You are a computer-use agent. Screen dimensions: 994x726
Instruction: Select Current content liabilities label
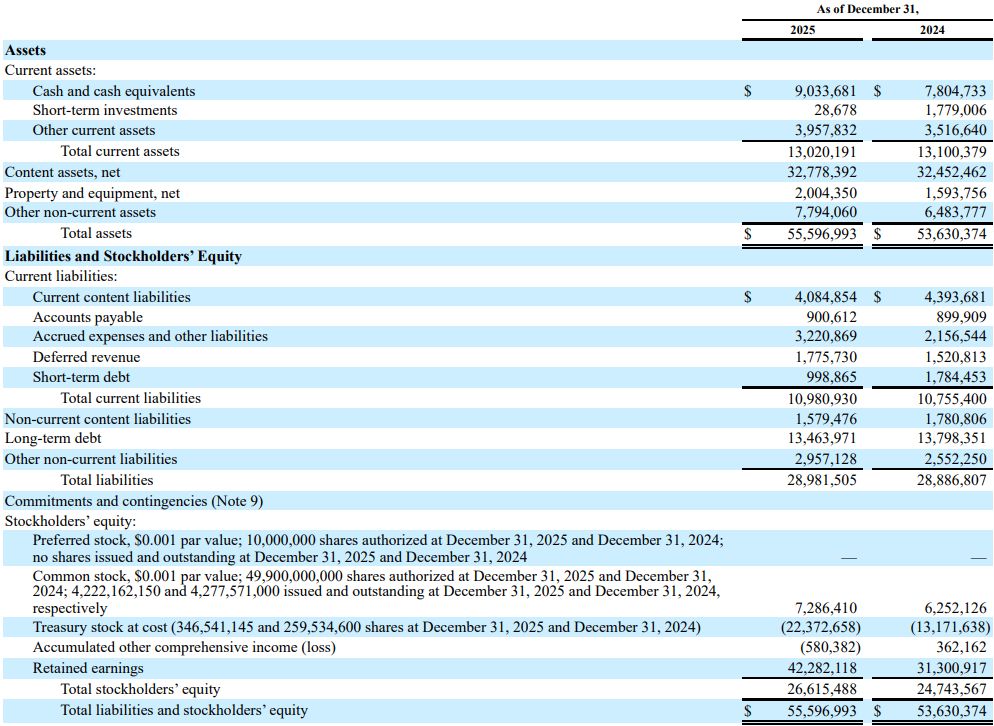coord(112,297)
